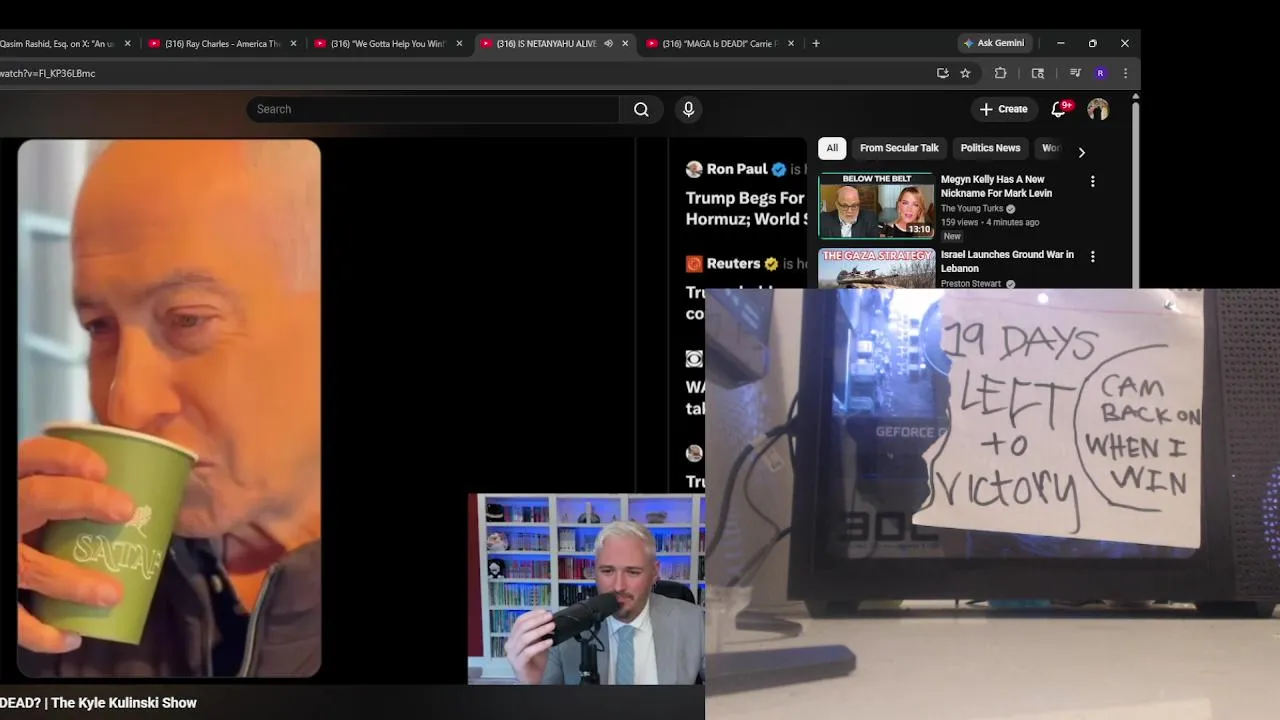Click the Kyle Kulinski Show video title
This screenshot has width=1280, height=720.
(98, 703)
